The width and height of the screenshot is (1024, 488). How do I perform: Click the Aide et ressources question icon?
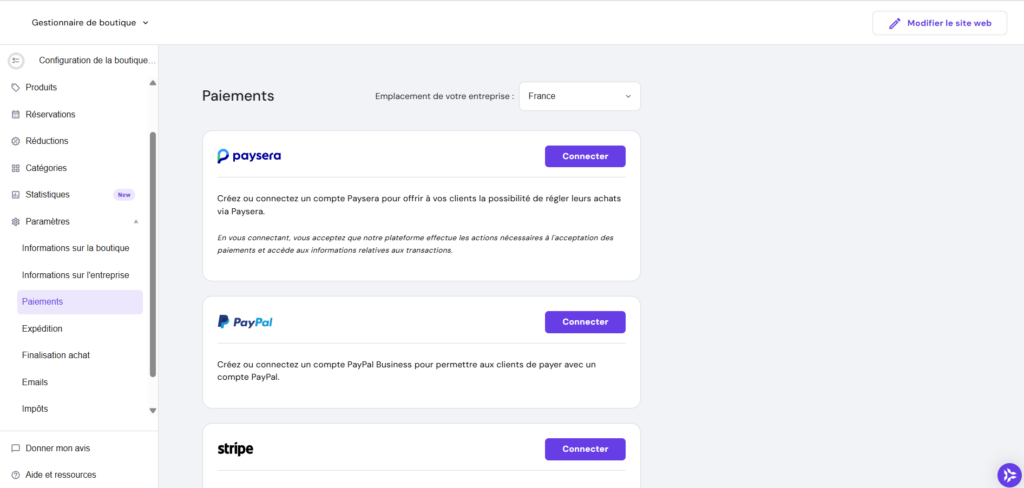pyautogui.click(x=15, y=475)
